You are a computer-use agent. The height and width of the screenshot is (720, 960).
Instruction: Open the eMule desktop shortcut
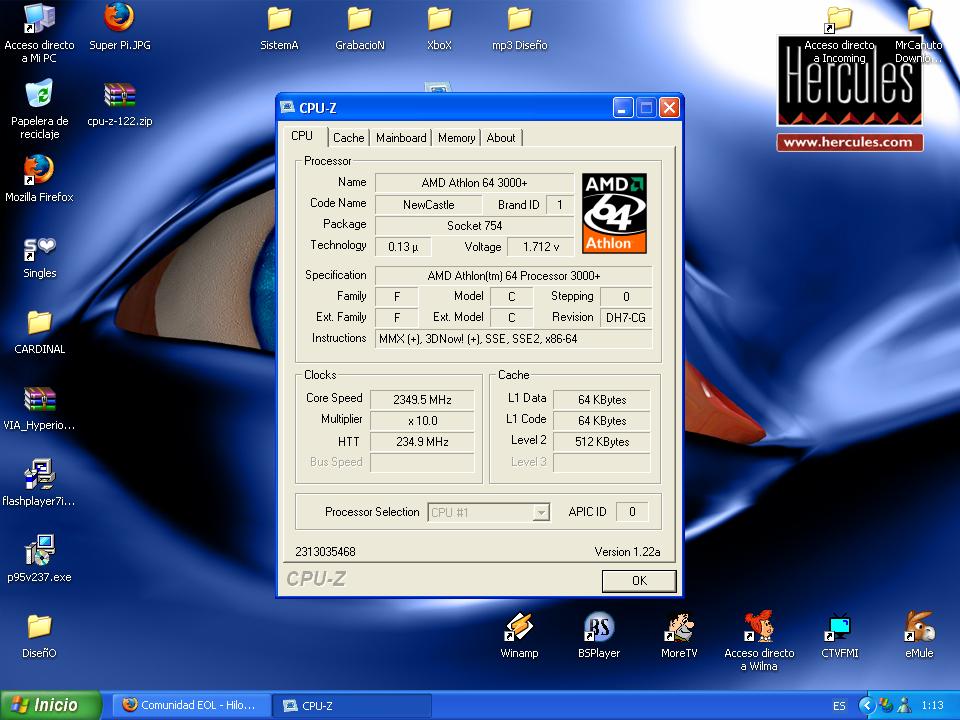pos(918,629)
